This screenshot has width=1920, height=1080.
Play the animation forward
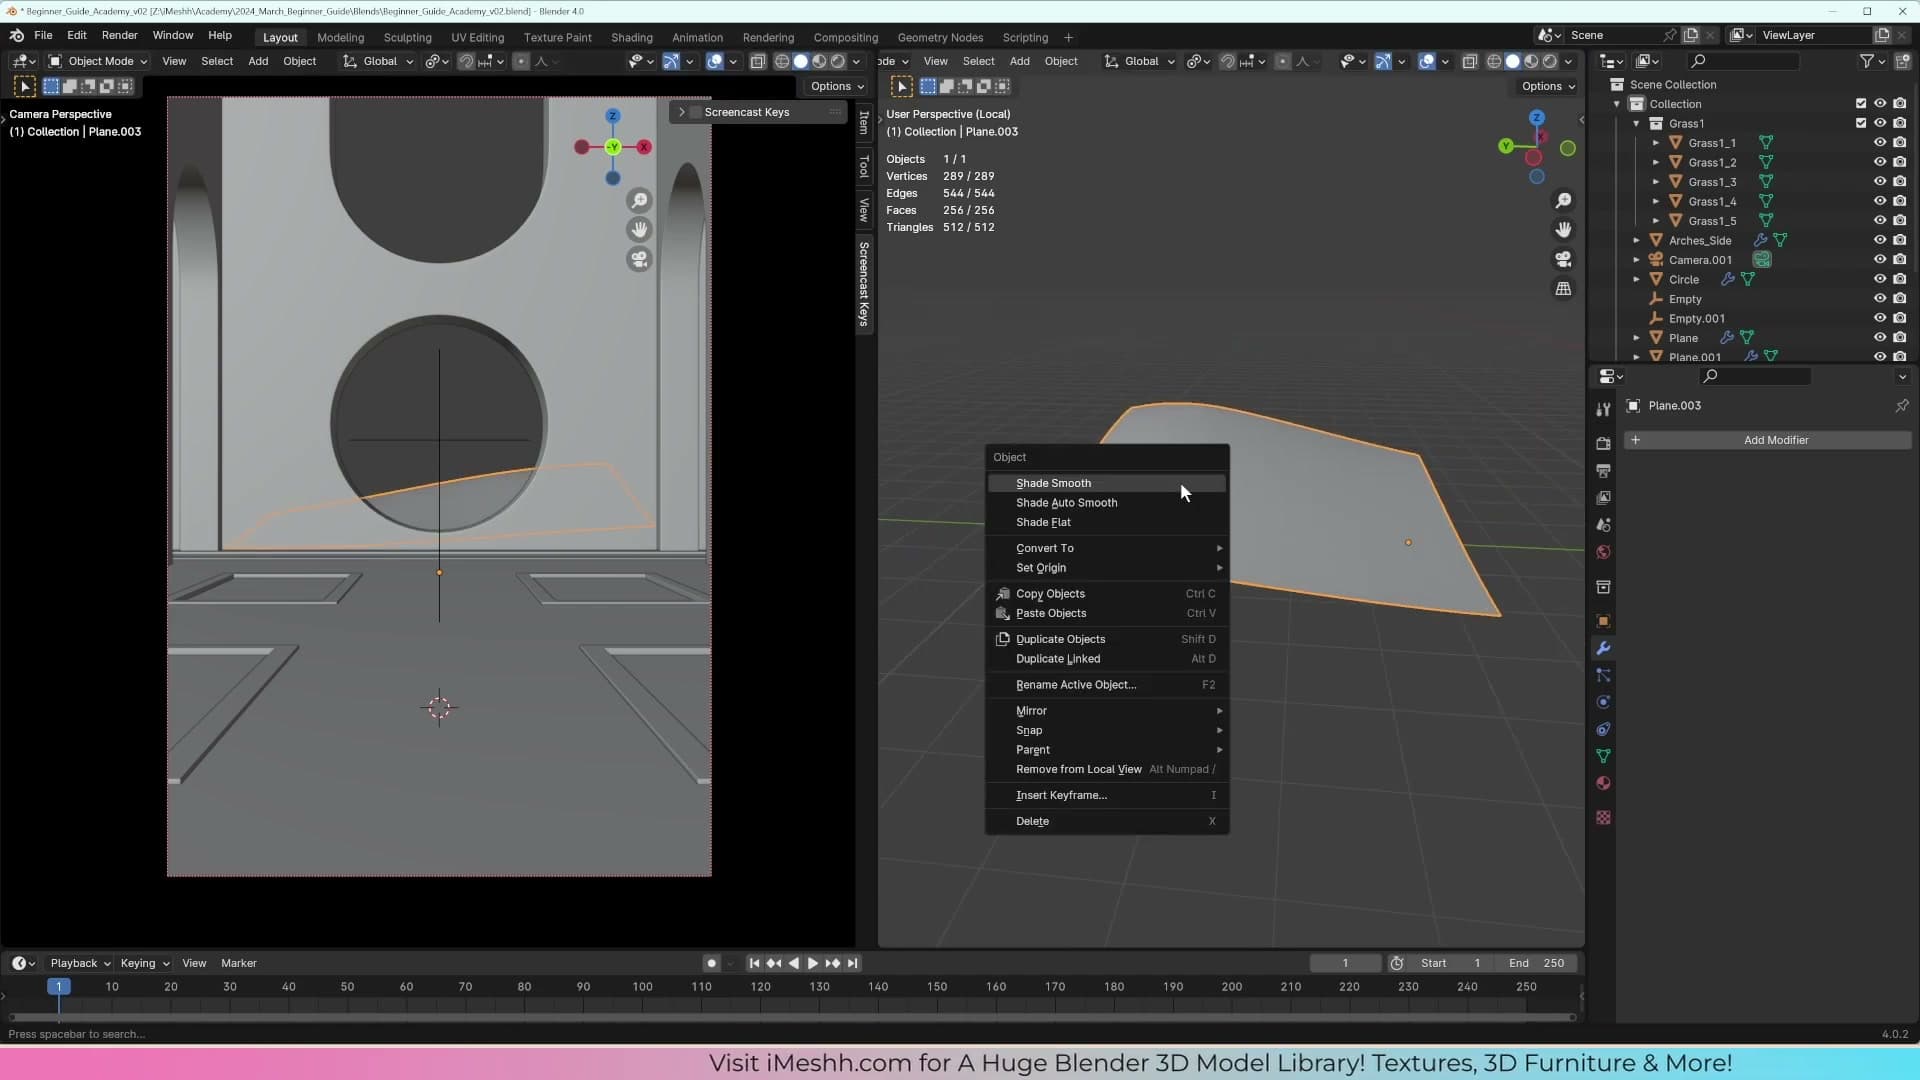coord(812,963)
